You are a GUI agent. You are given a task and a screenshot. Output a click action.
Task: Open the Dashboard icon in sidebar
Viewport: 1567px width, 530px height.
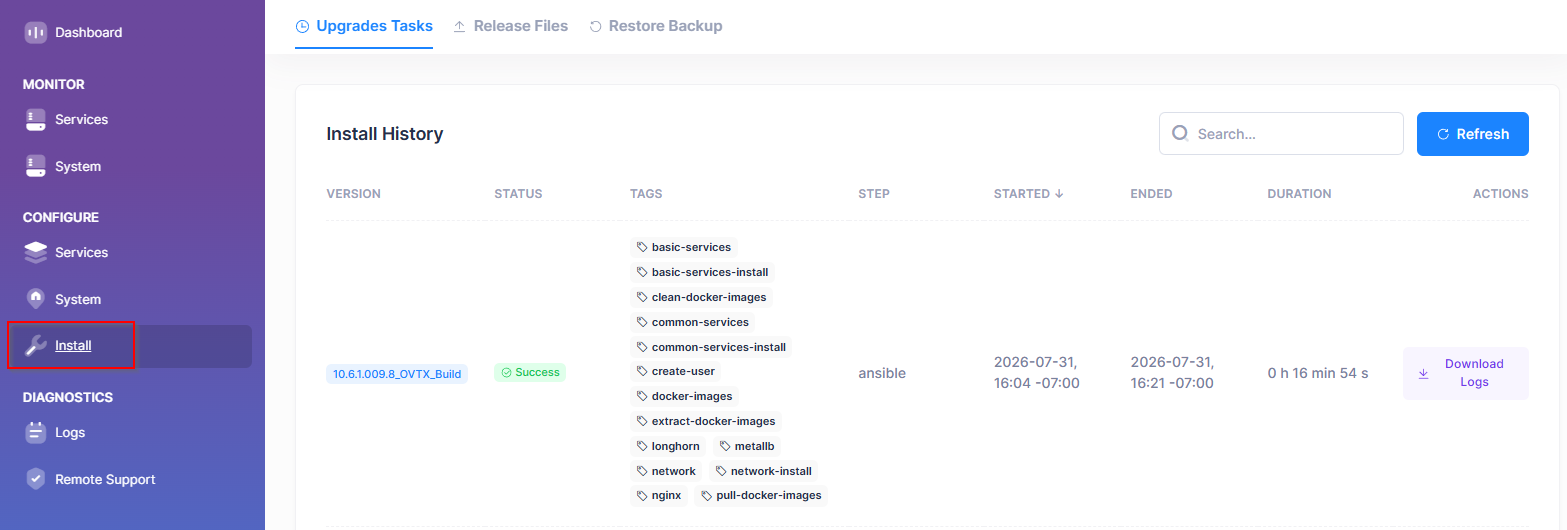(x=36, y=32)
